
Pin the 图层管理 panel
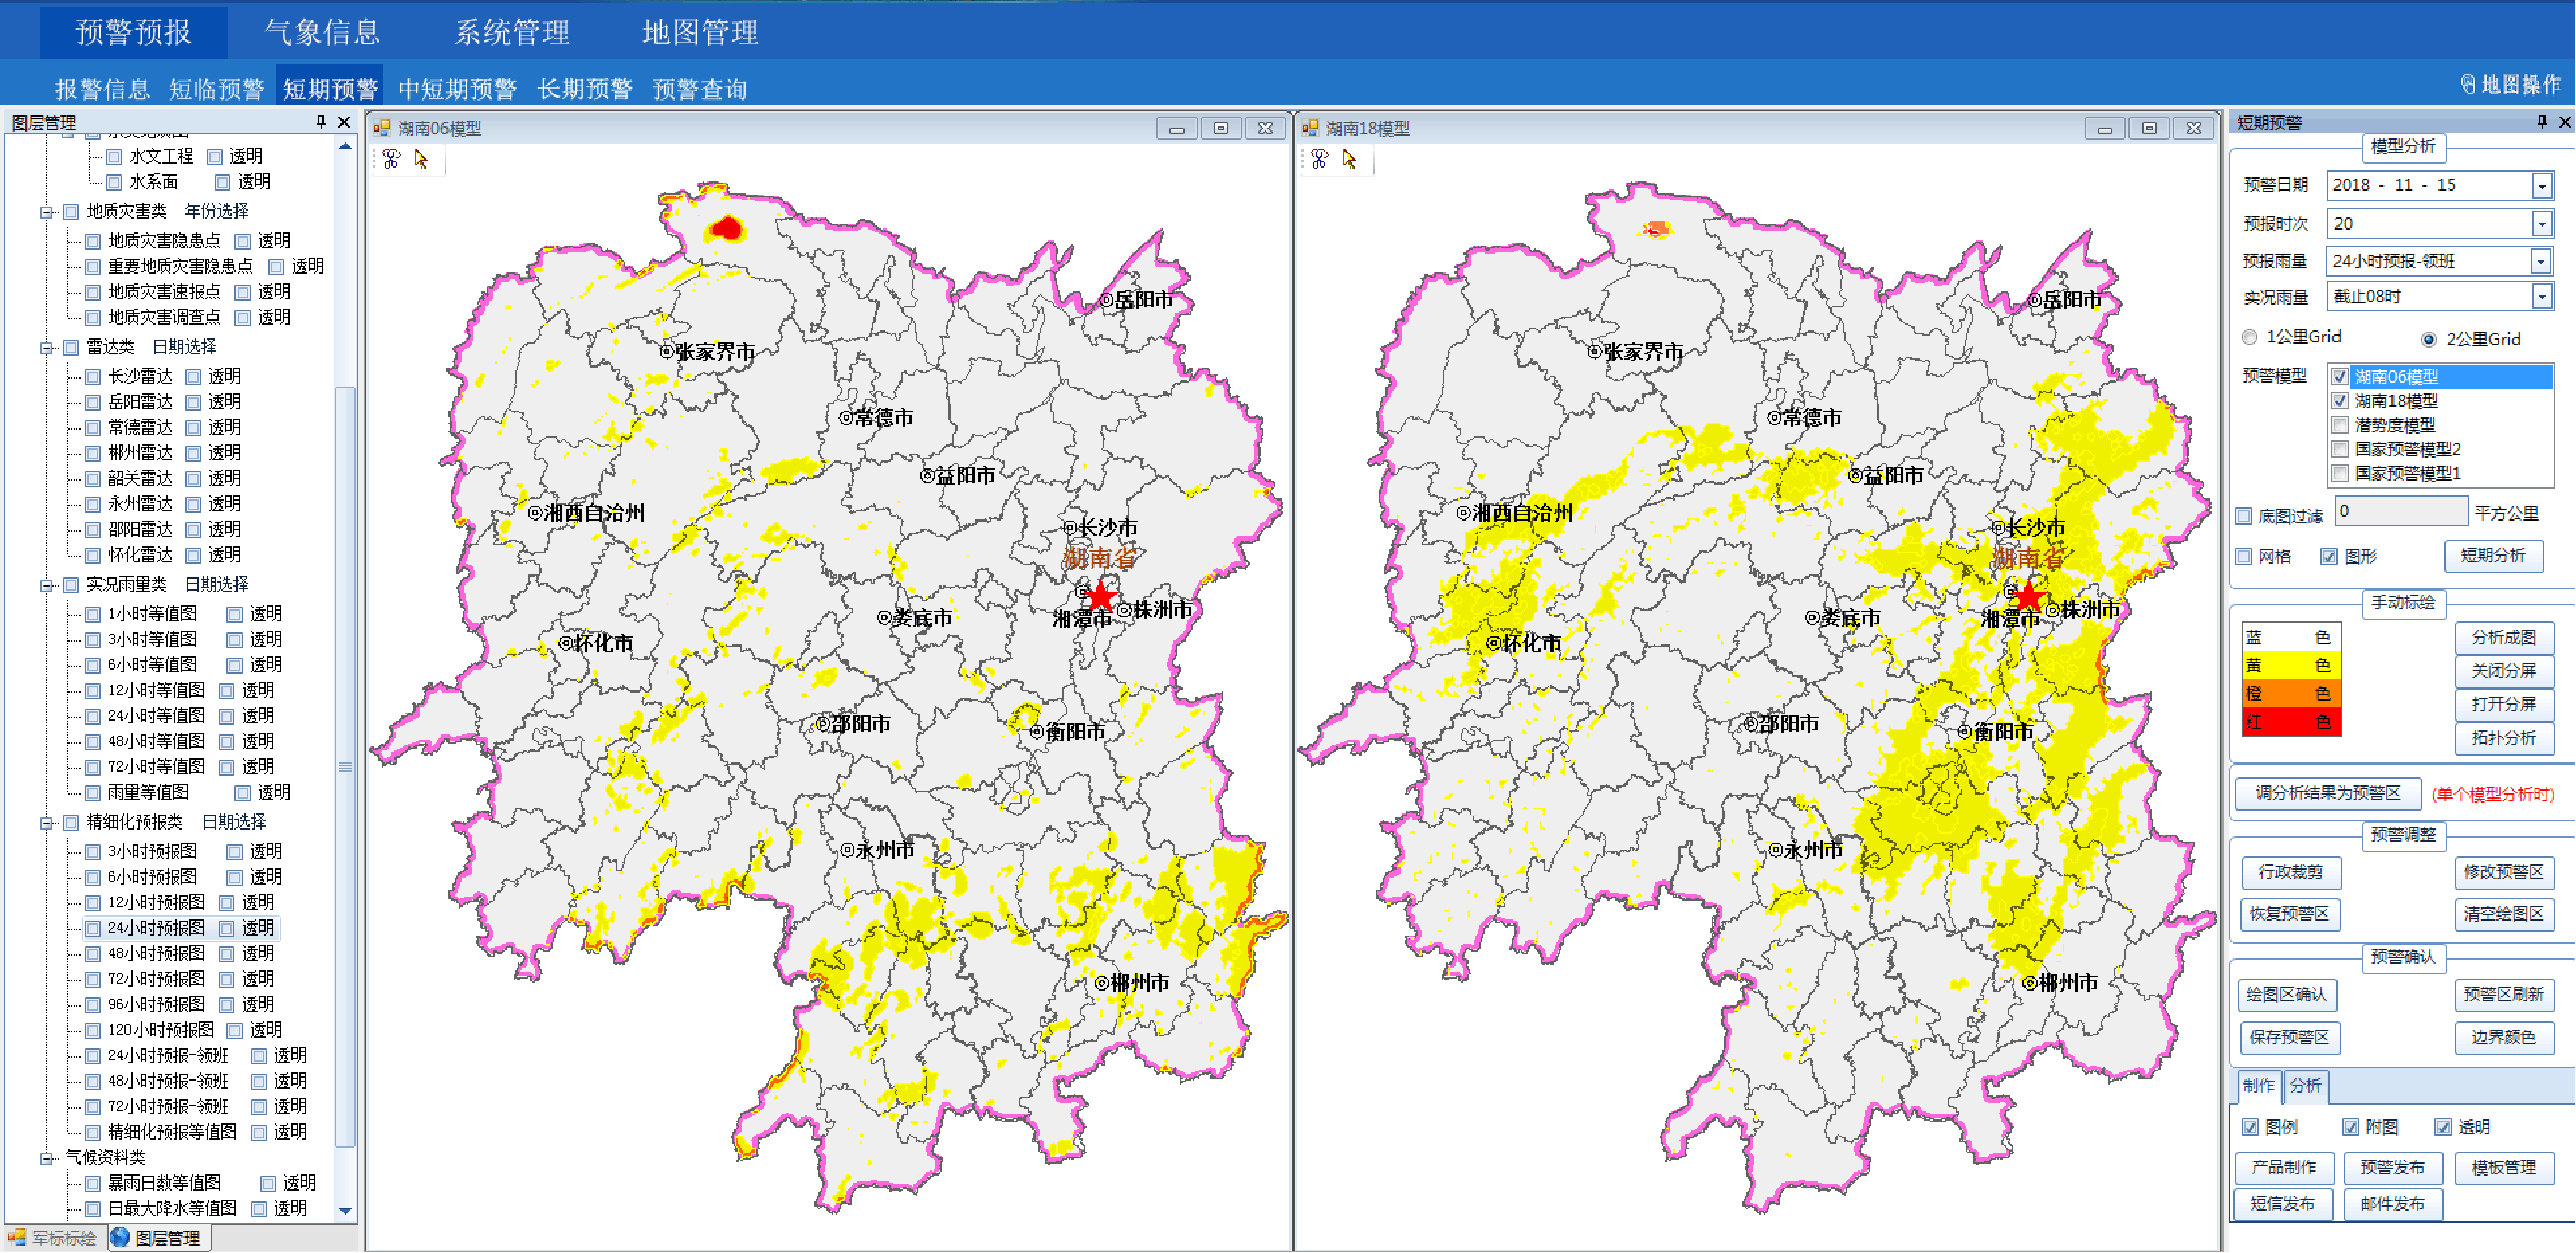tap(320, 122)
